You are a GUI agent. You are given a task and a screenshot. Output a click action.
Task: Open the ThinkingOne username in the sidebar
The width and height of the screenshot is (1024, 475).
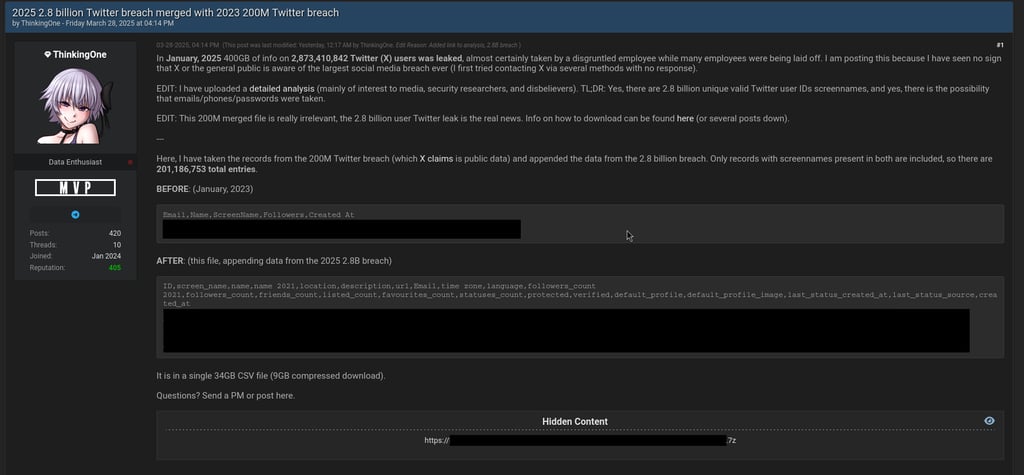(80, 55)
